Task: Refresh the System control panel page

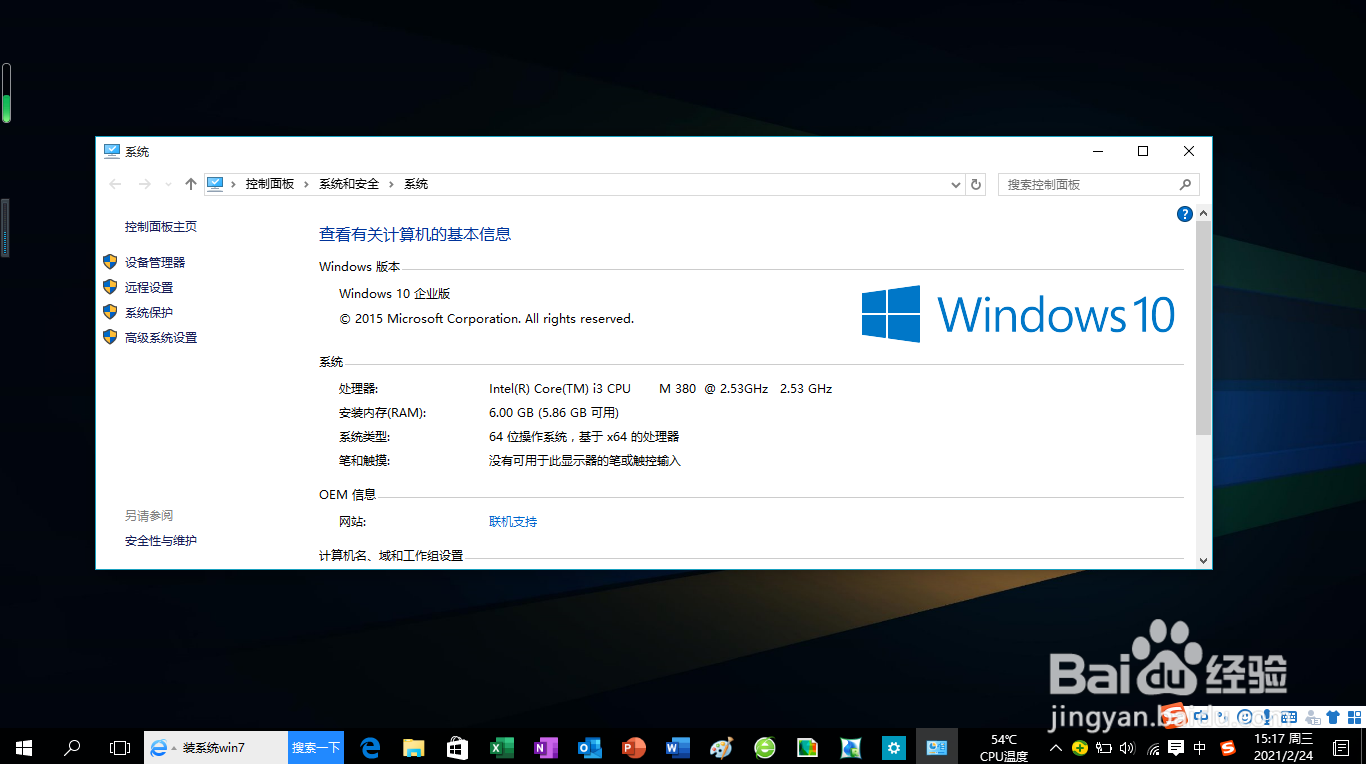Action: click(977, 184)
